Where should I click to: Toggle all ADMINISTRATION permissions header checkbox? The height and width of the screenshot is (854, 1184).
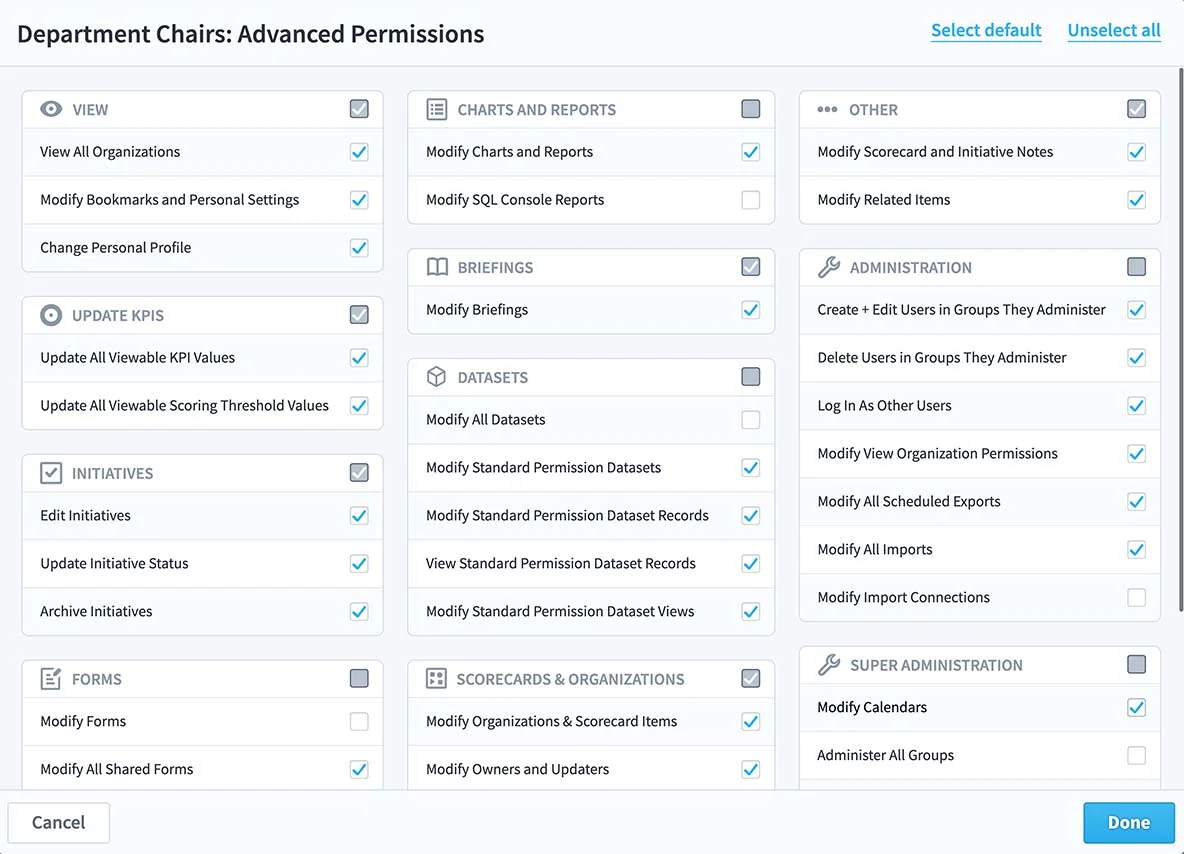coord(1136,267)
